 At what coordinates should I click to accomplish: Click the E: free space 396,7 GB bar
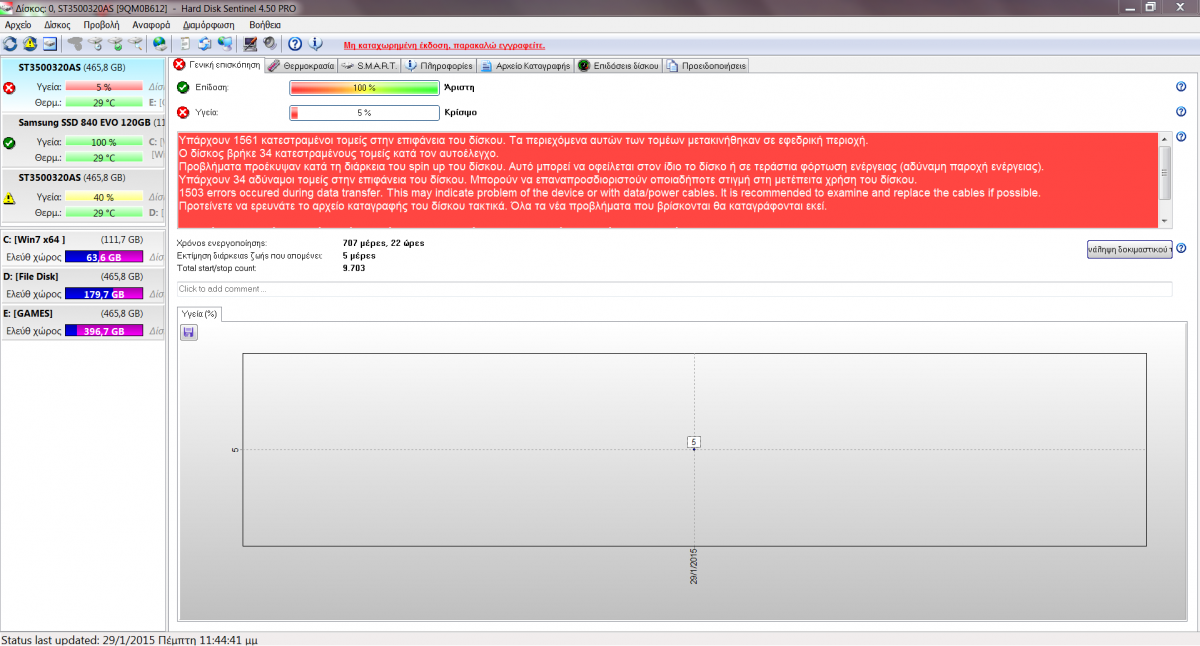104,330
